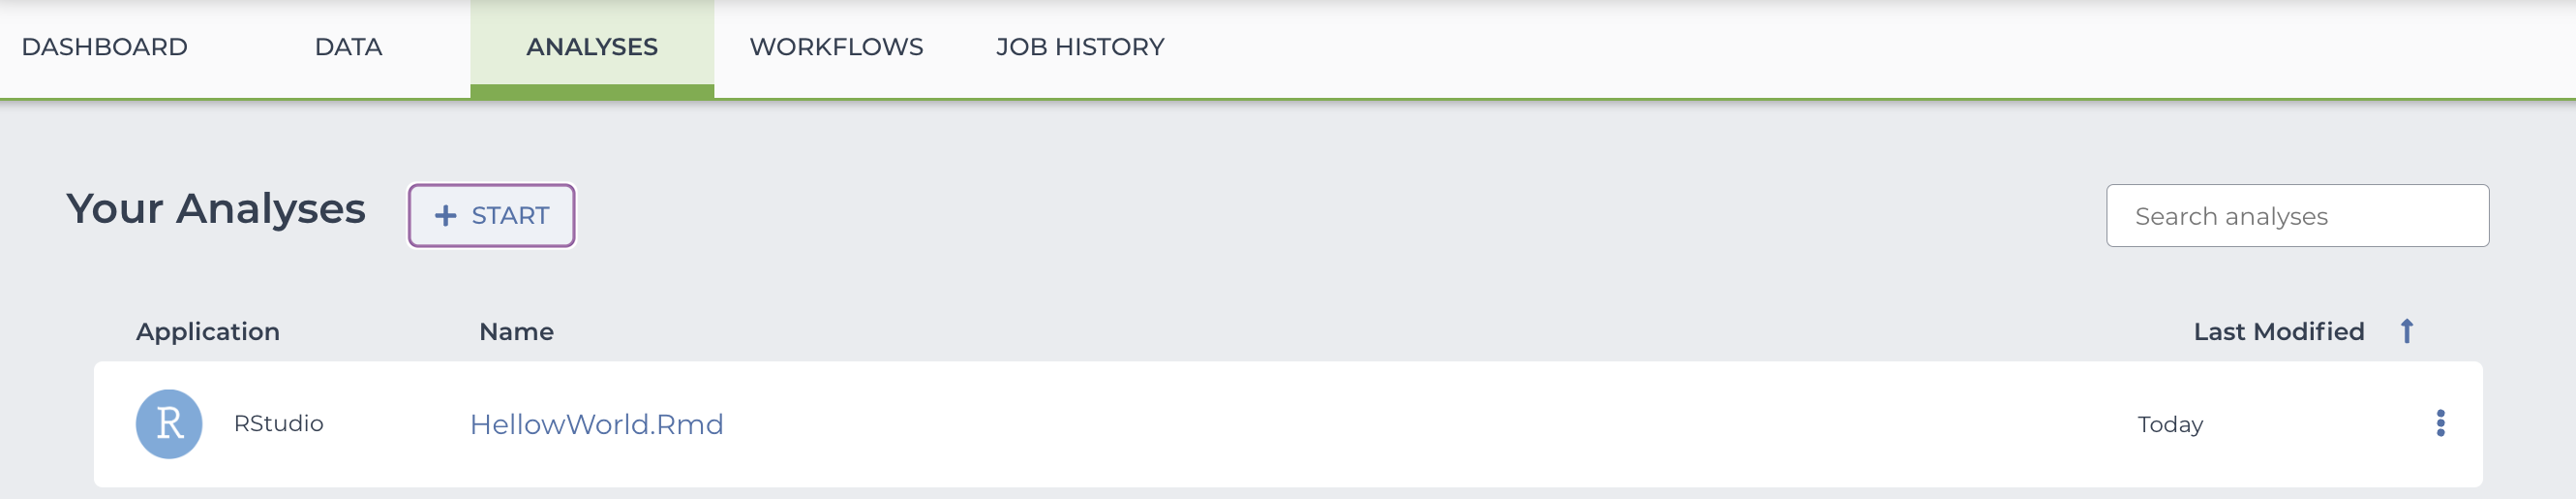Click the green underline beneath ANALYSES tab
Screen dimensions: 2576x499
point(592,92)
